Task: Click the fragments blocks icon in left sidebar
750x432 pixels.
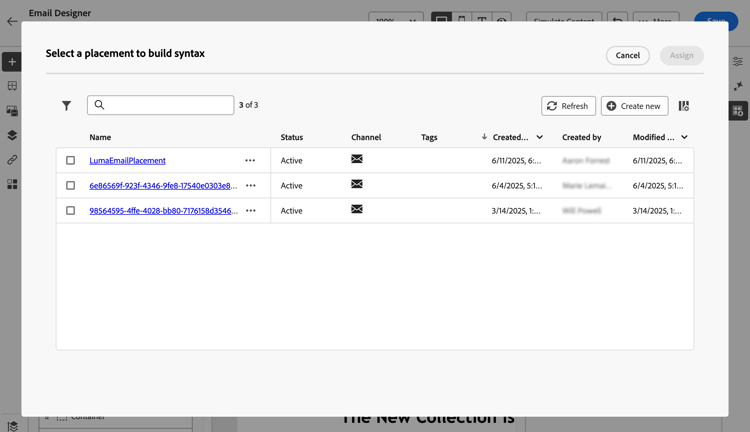Action: (12, 184)
